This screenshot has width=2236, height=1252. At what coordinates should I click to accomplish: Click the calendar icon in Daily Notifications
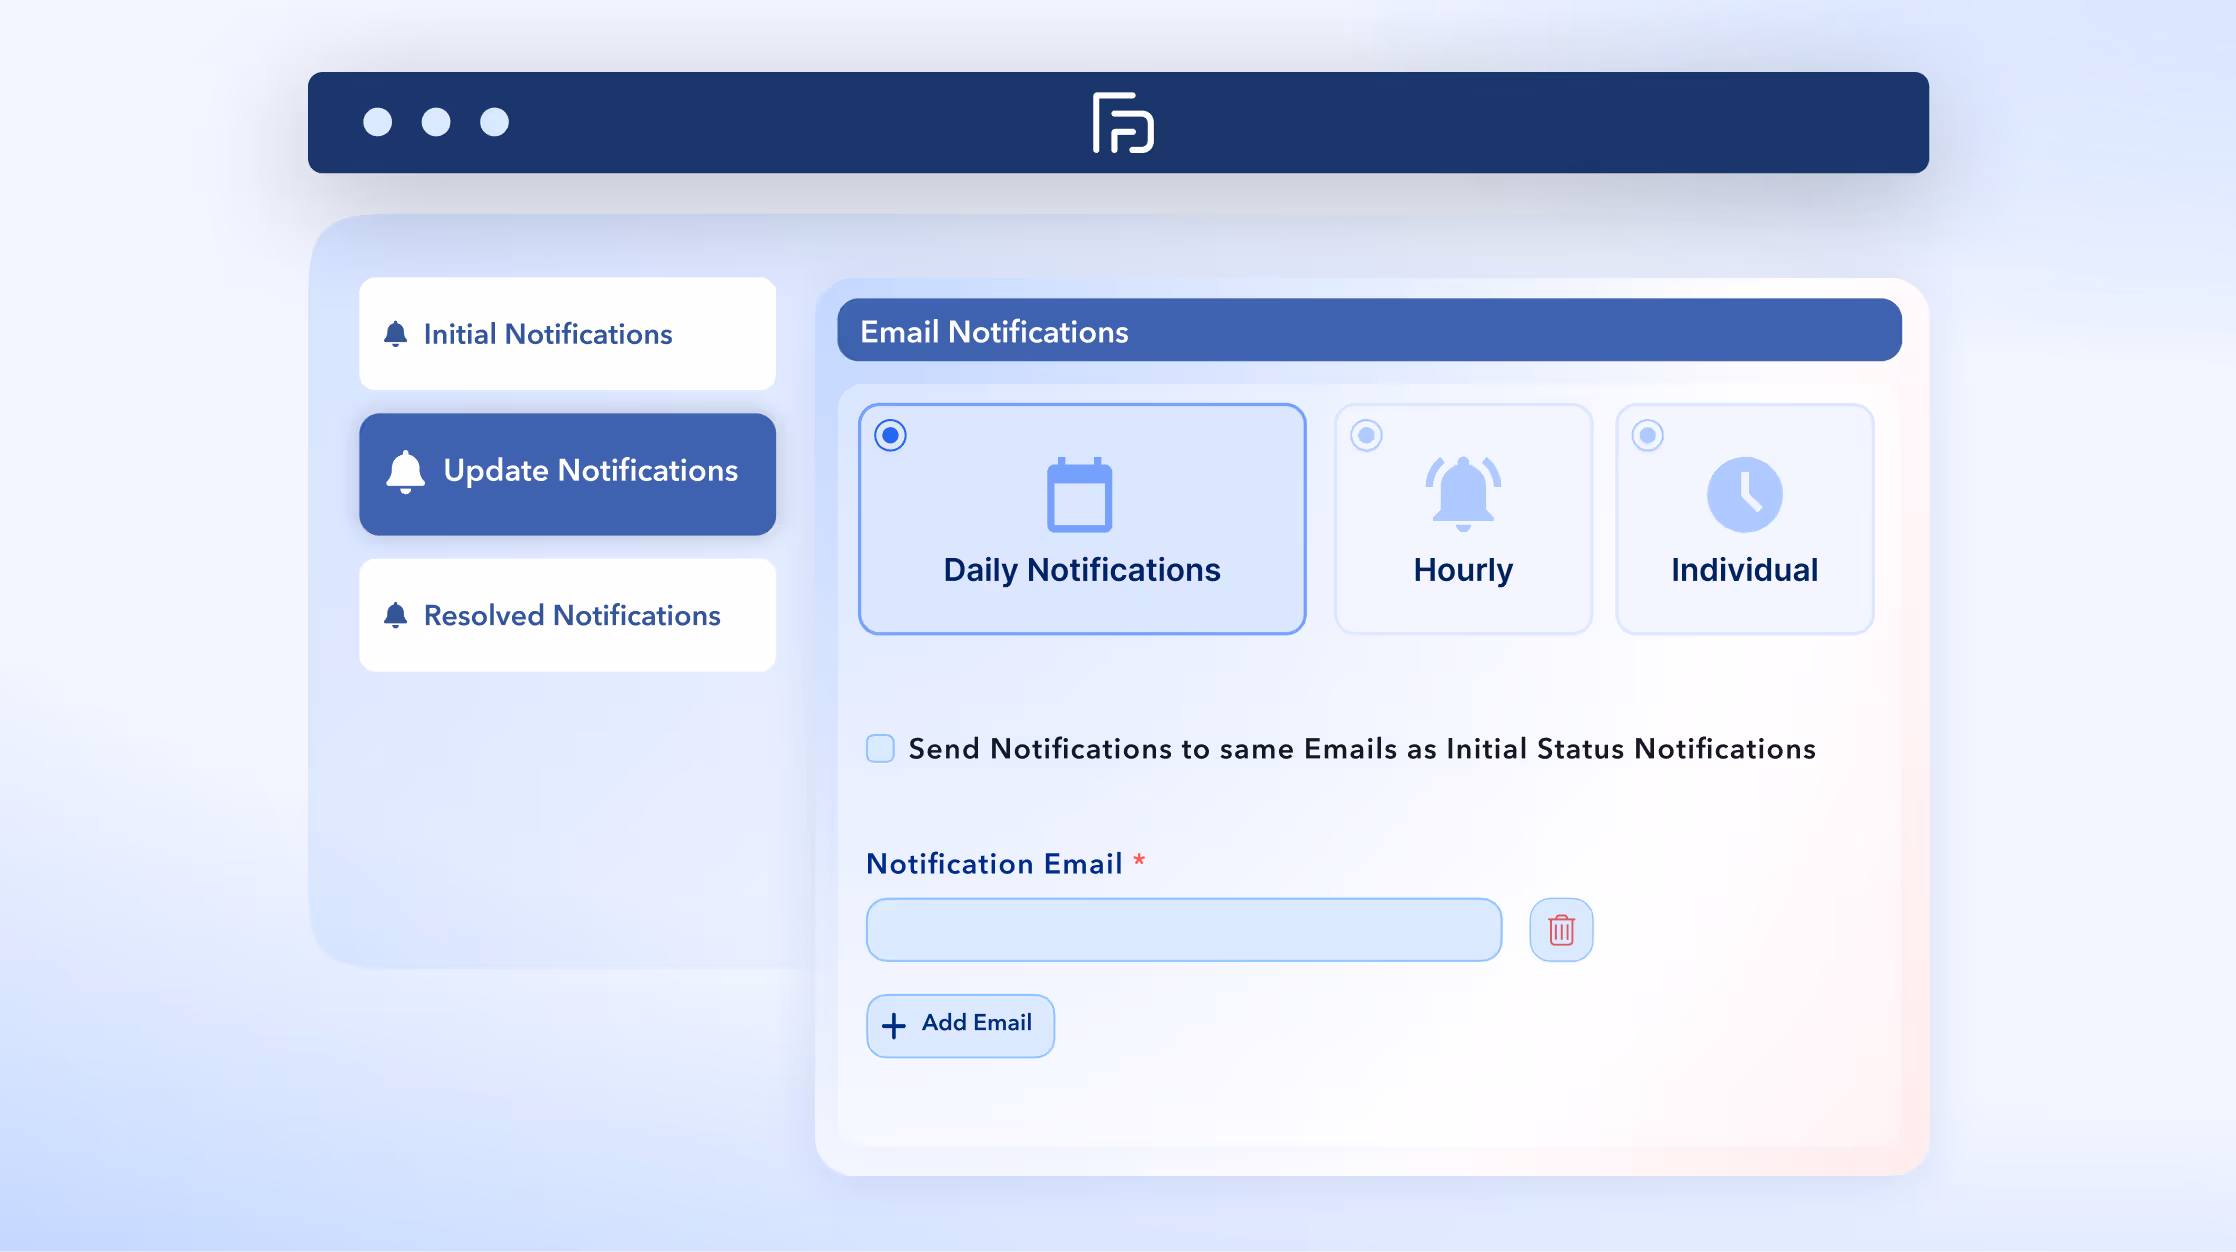(1079, 495)
